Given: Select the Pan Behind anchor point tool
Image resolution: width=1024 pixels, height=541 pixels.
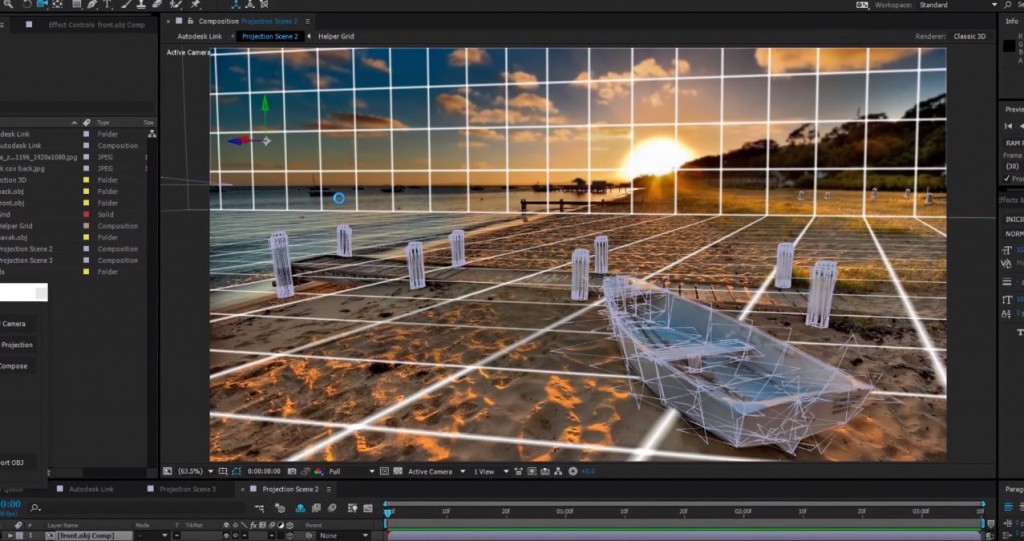Looking at the screenshot, I should (x=57, y=4).
